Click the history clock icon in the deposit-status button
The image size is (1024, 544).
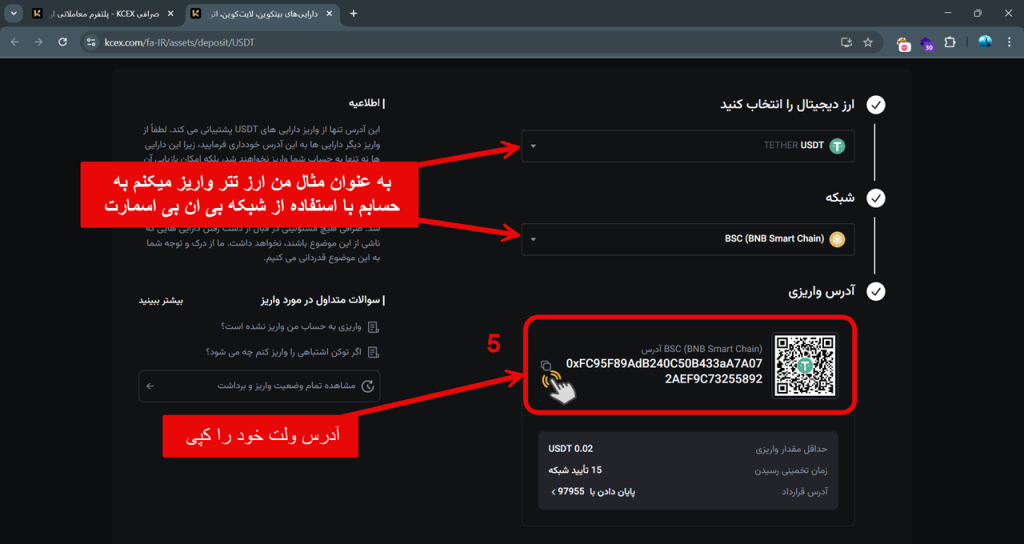click(368, 386)
